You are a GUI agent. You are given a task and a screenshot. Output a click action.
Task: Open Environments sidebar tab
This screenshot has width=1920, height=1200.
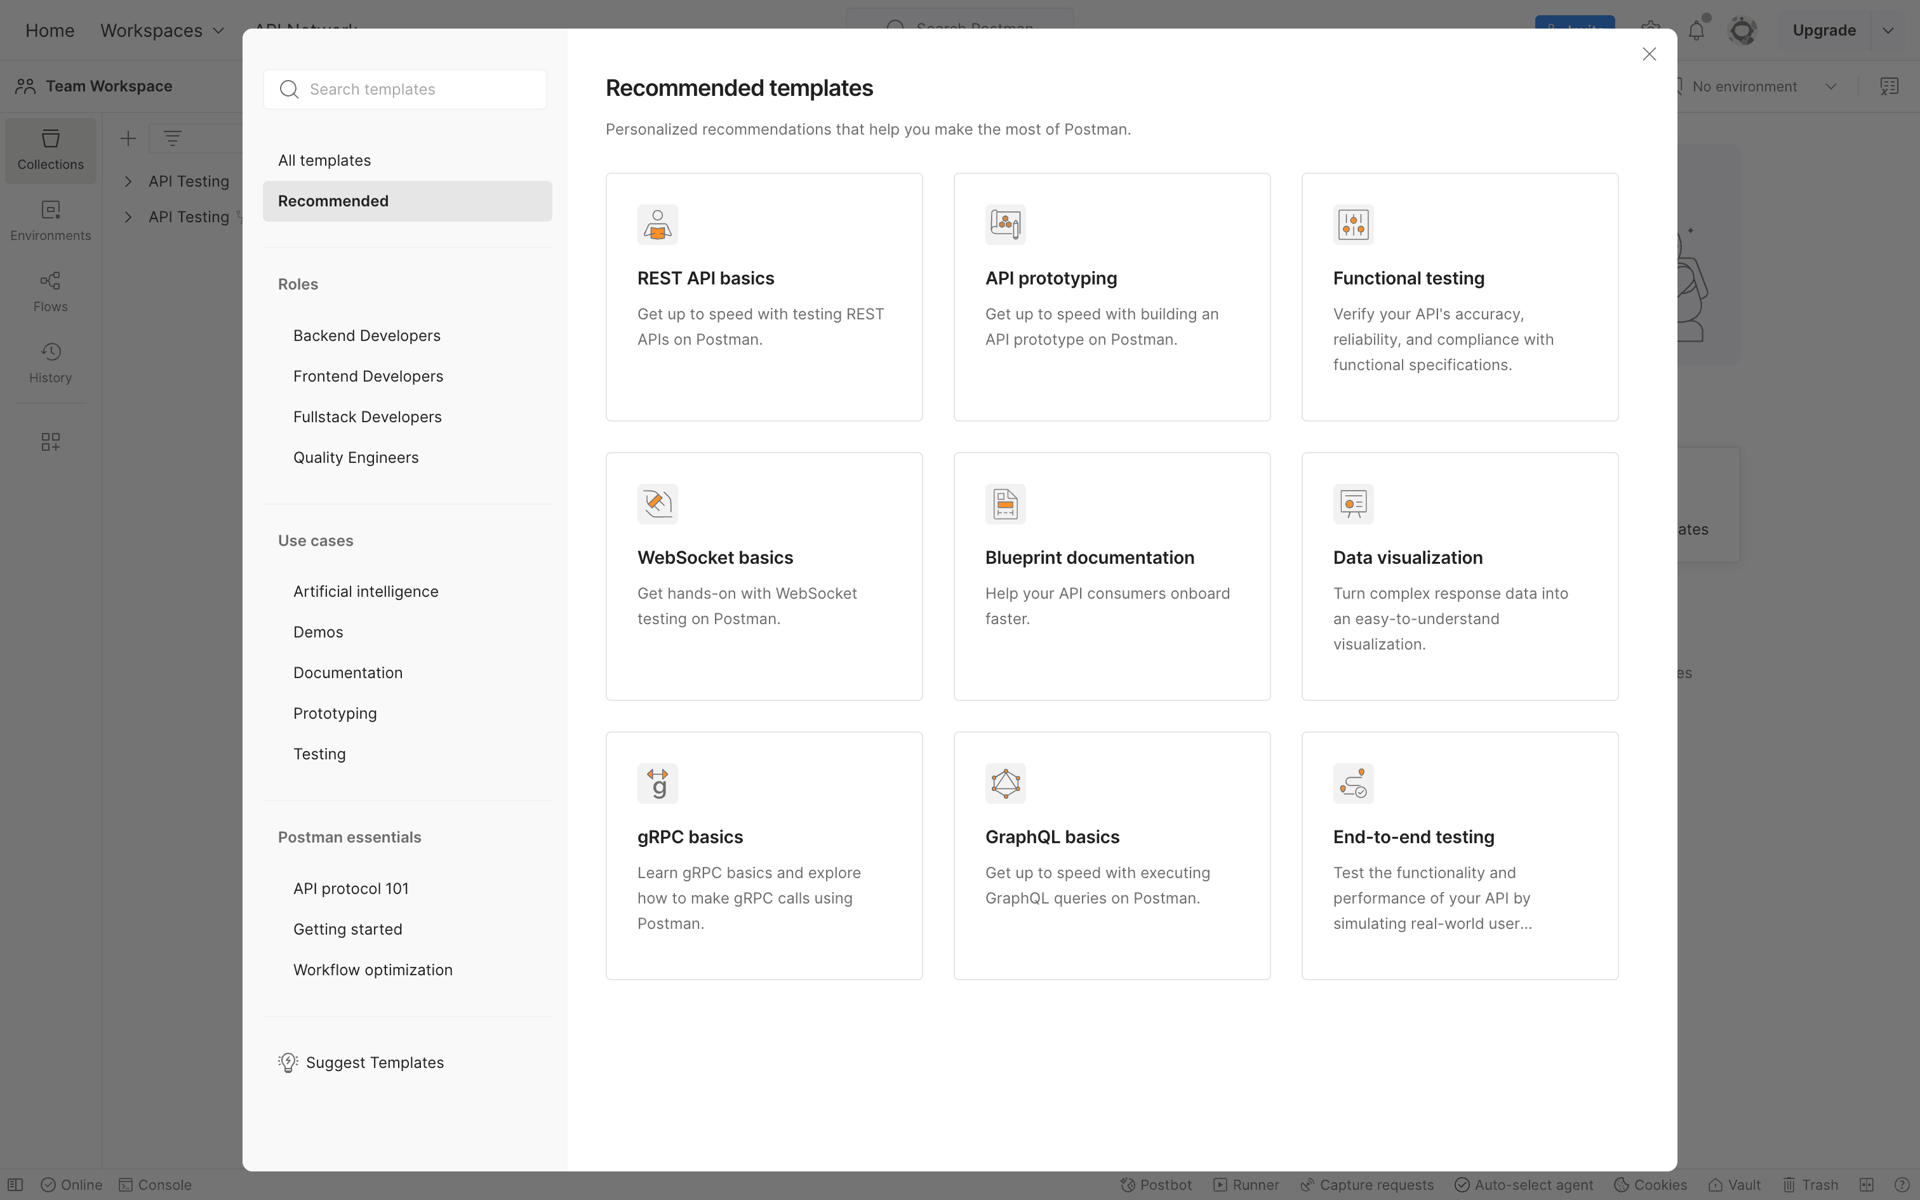[x=51, y=221]
